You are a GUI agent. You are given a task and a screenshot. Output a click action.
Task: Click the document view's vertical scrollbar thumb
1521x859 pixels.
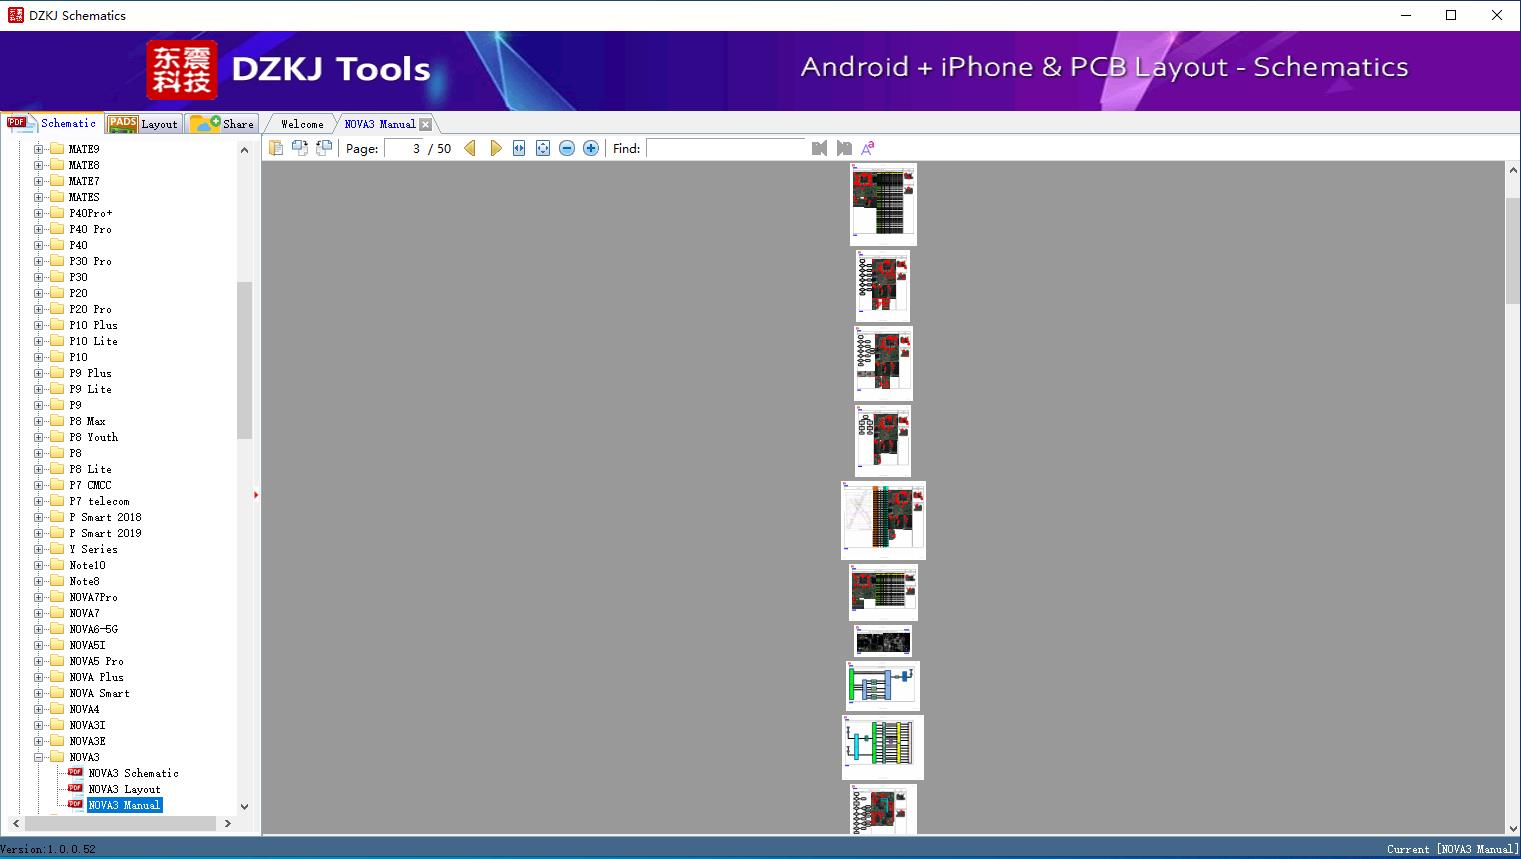pyautogui.click(x=1513, y=250)
